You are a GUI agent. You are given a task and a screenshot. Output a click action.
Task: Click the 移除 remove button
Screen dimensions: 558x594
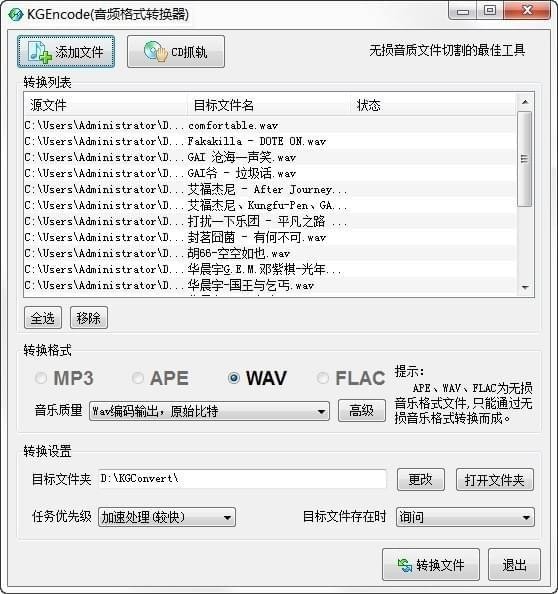click(89, 318)
